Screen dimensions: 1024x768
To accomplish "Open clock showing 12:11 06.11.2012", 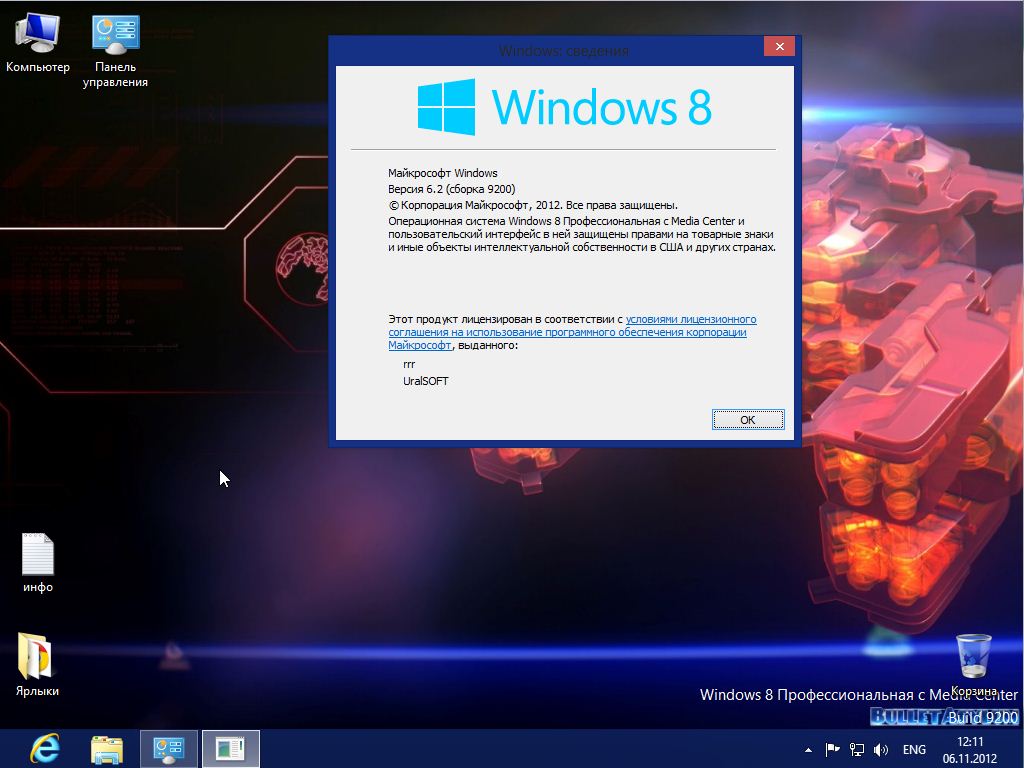I will [x=970, y=750].
